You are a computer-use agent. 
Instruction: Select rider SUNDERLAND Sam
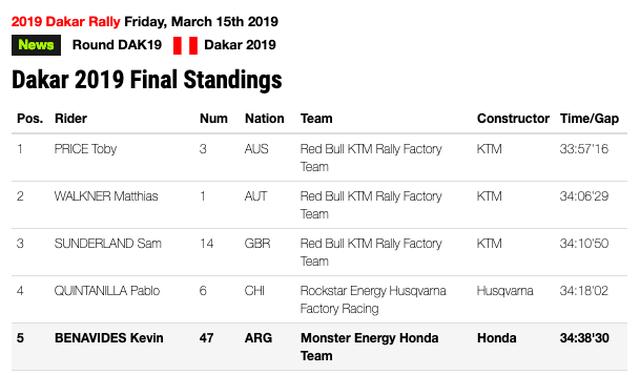tap(108, 244)
